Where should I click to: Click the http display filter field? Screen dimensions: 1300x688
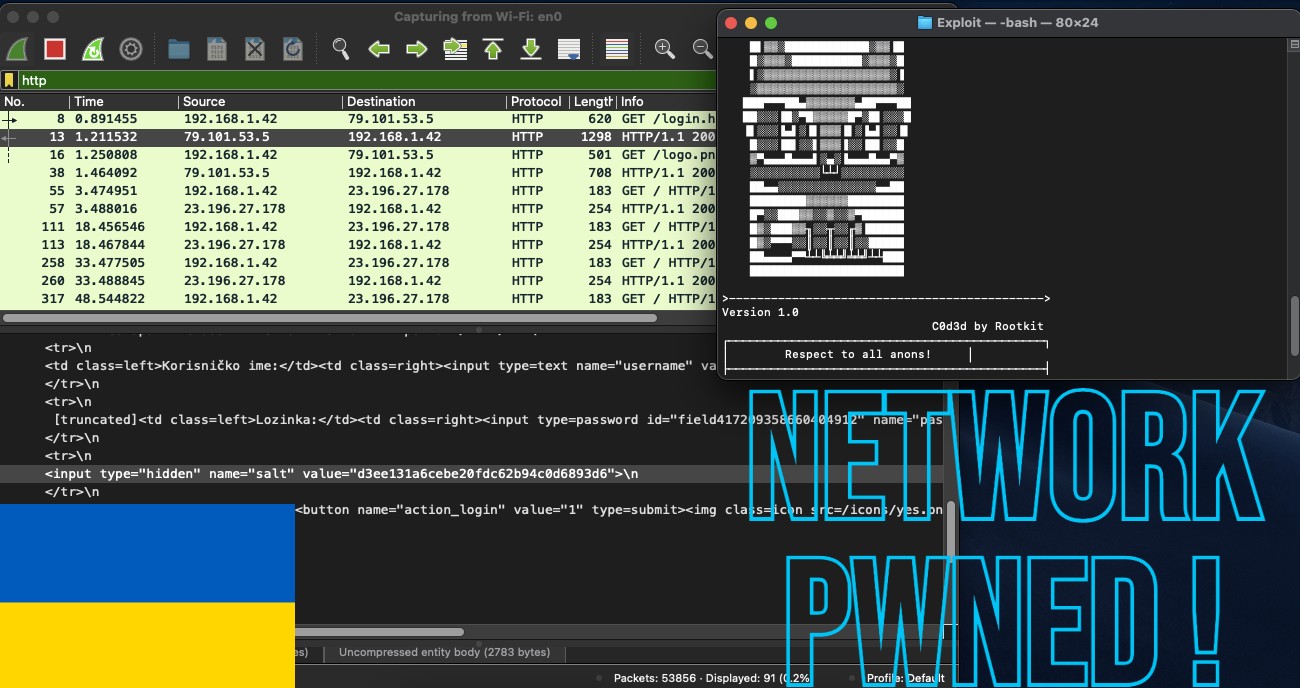click(366, 80)
